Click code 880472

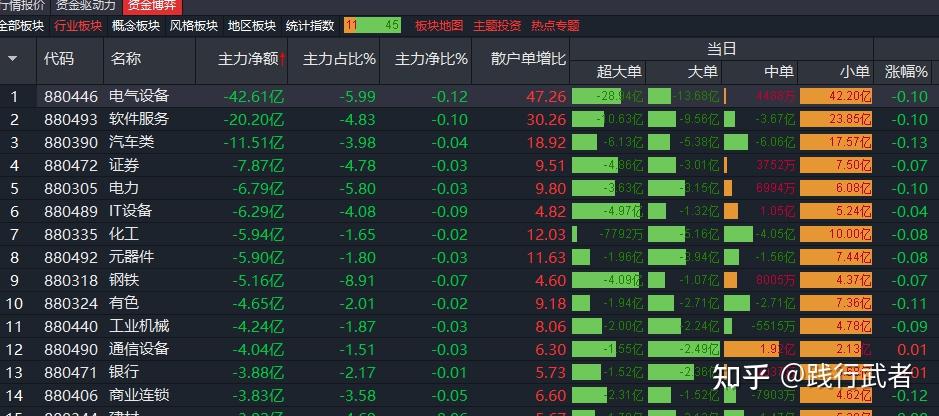click(71, 166)
